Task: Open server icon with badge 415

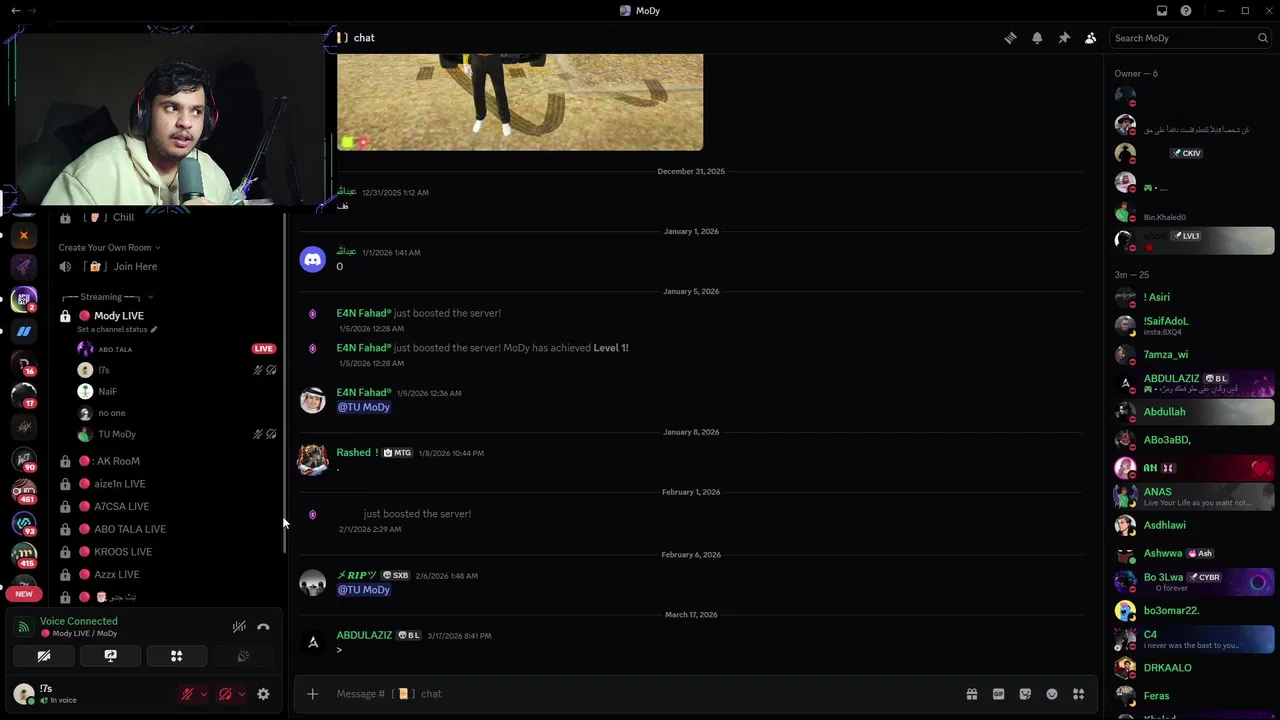Action: pos(24,555)
